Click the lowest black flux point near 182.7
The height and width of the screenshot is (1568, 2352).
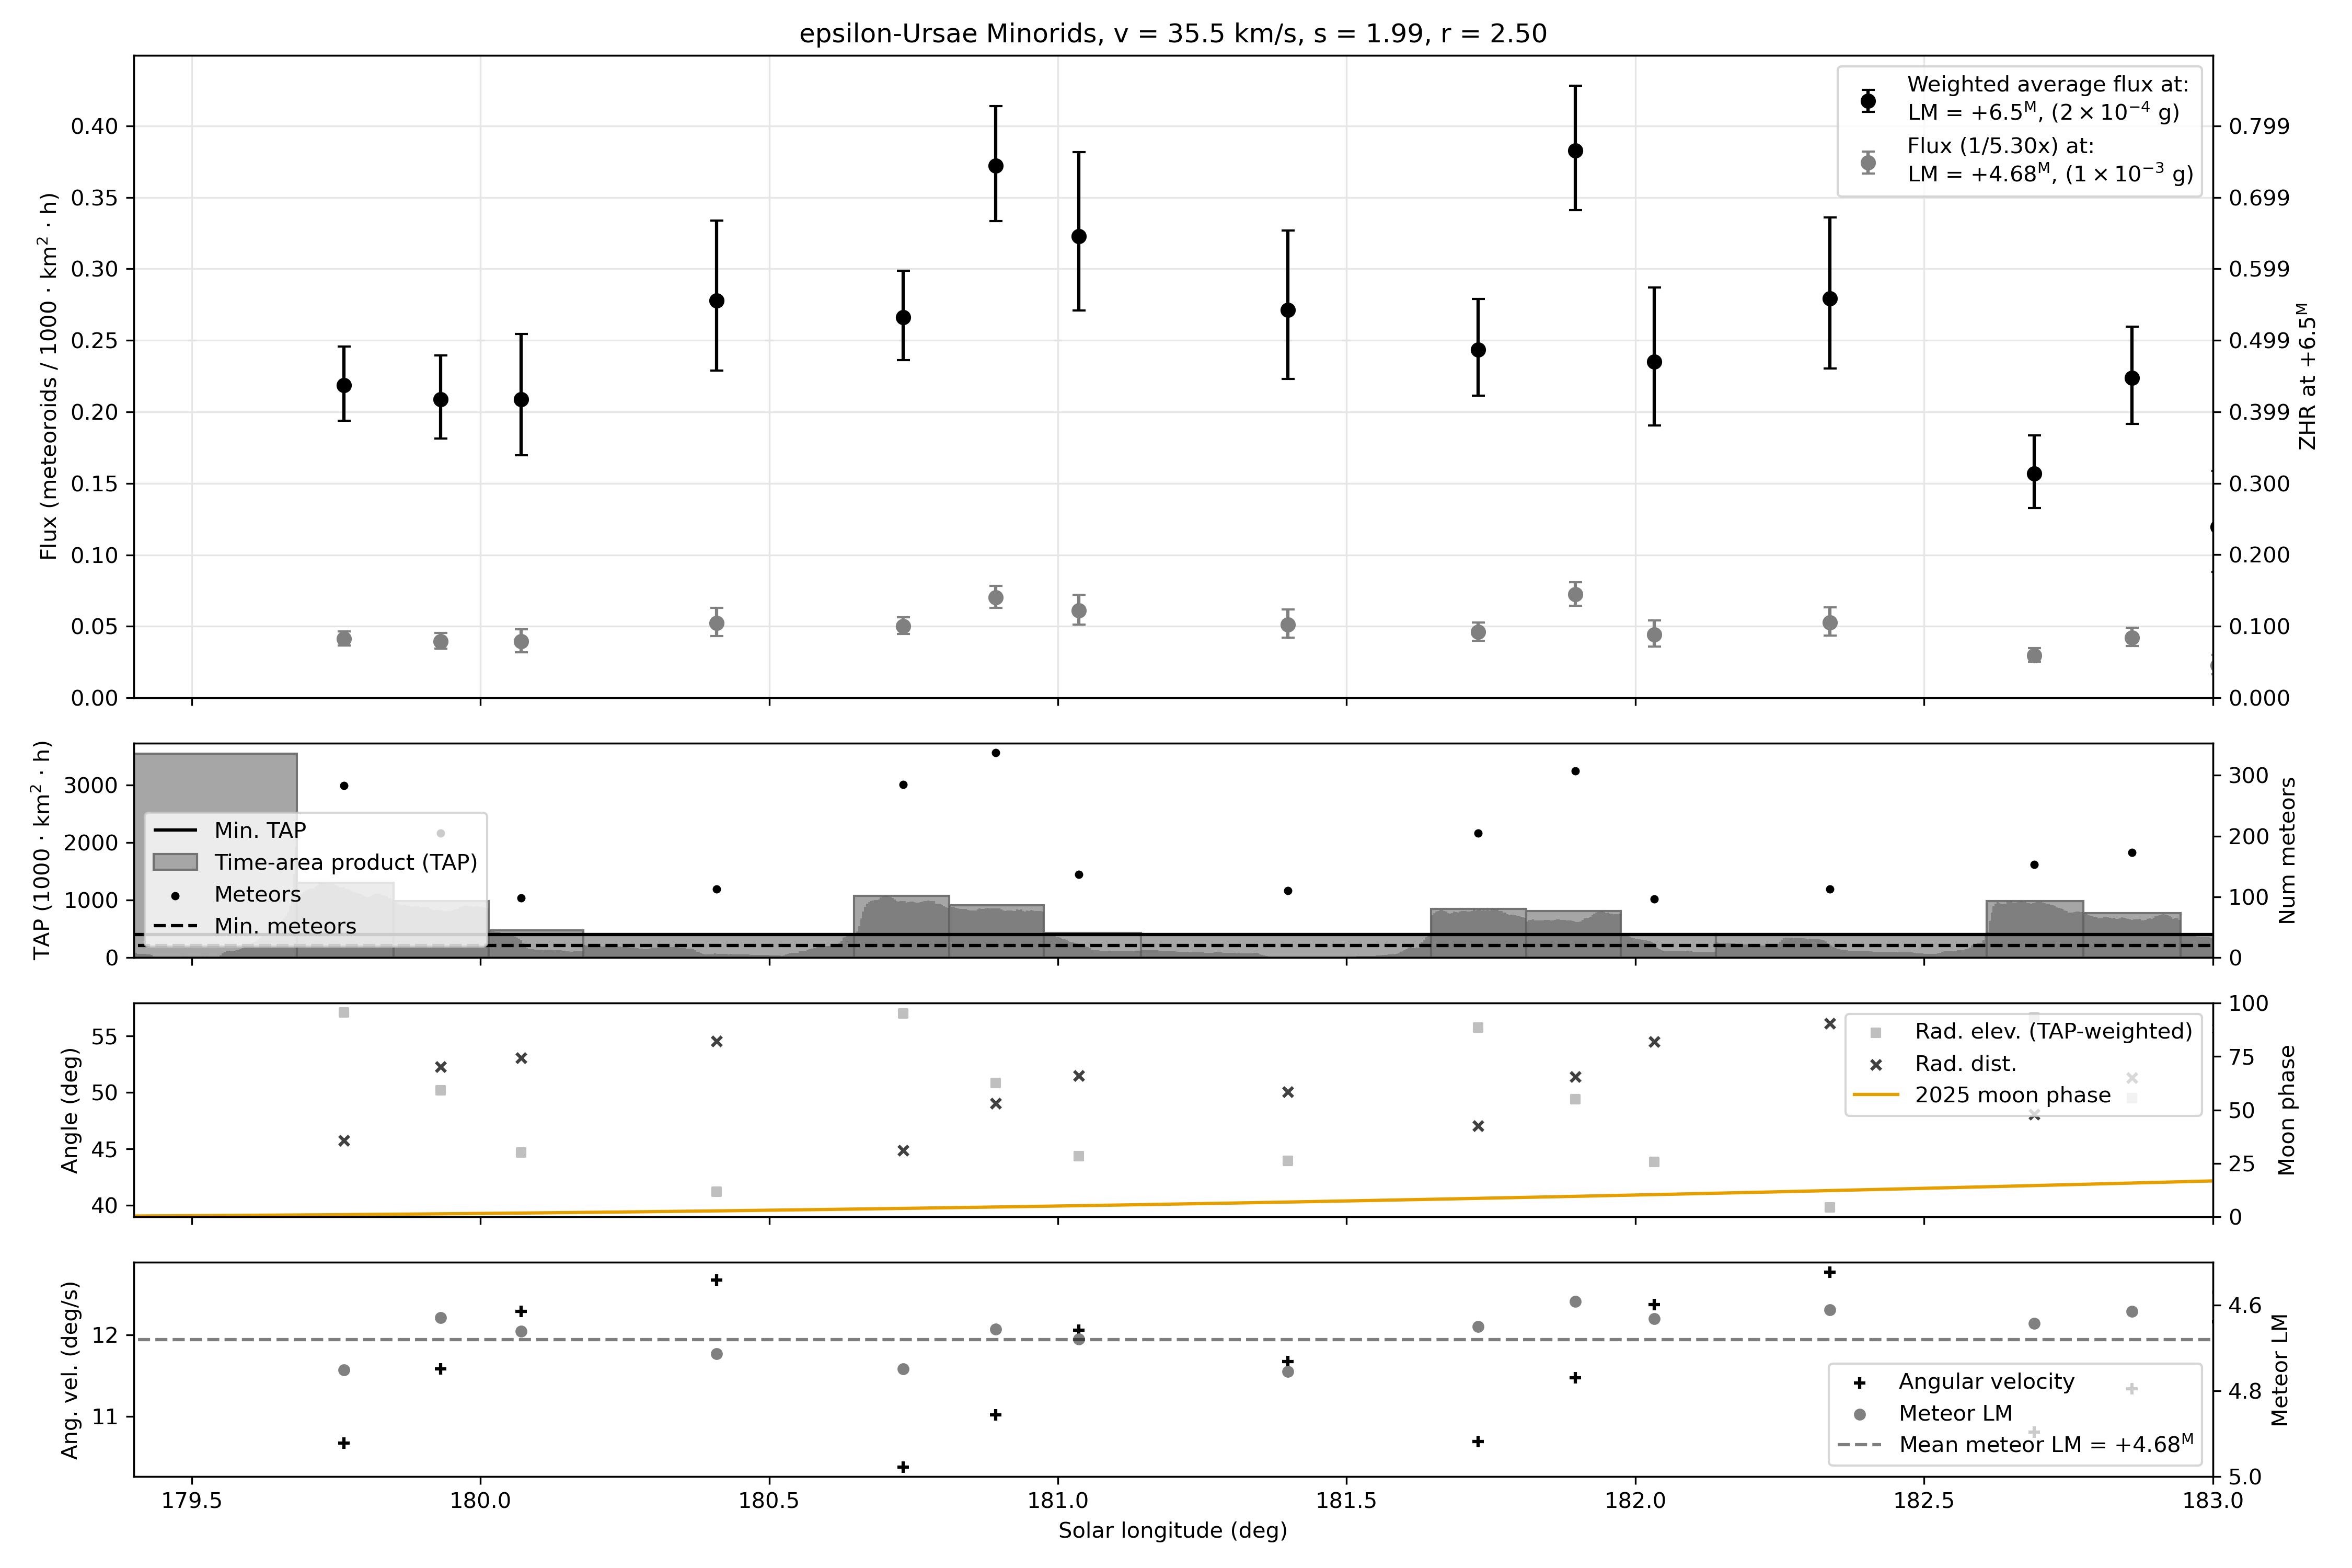[x=2033, y=474]
